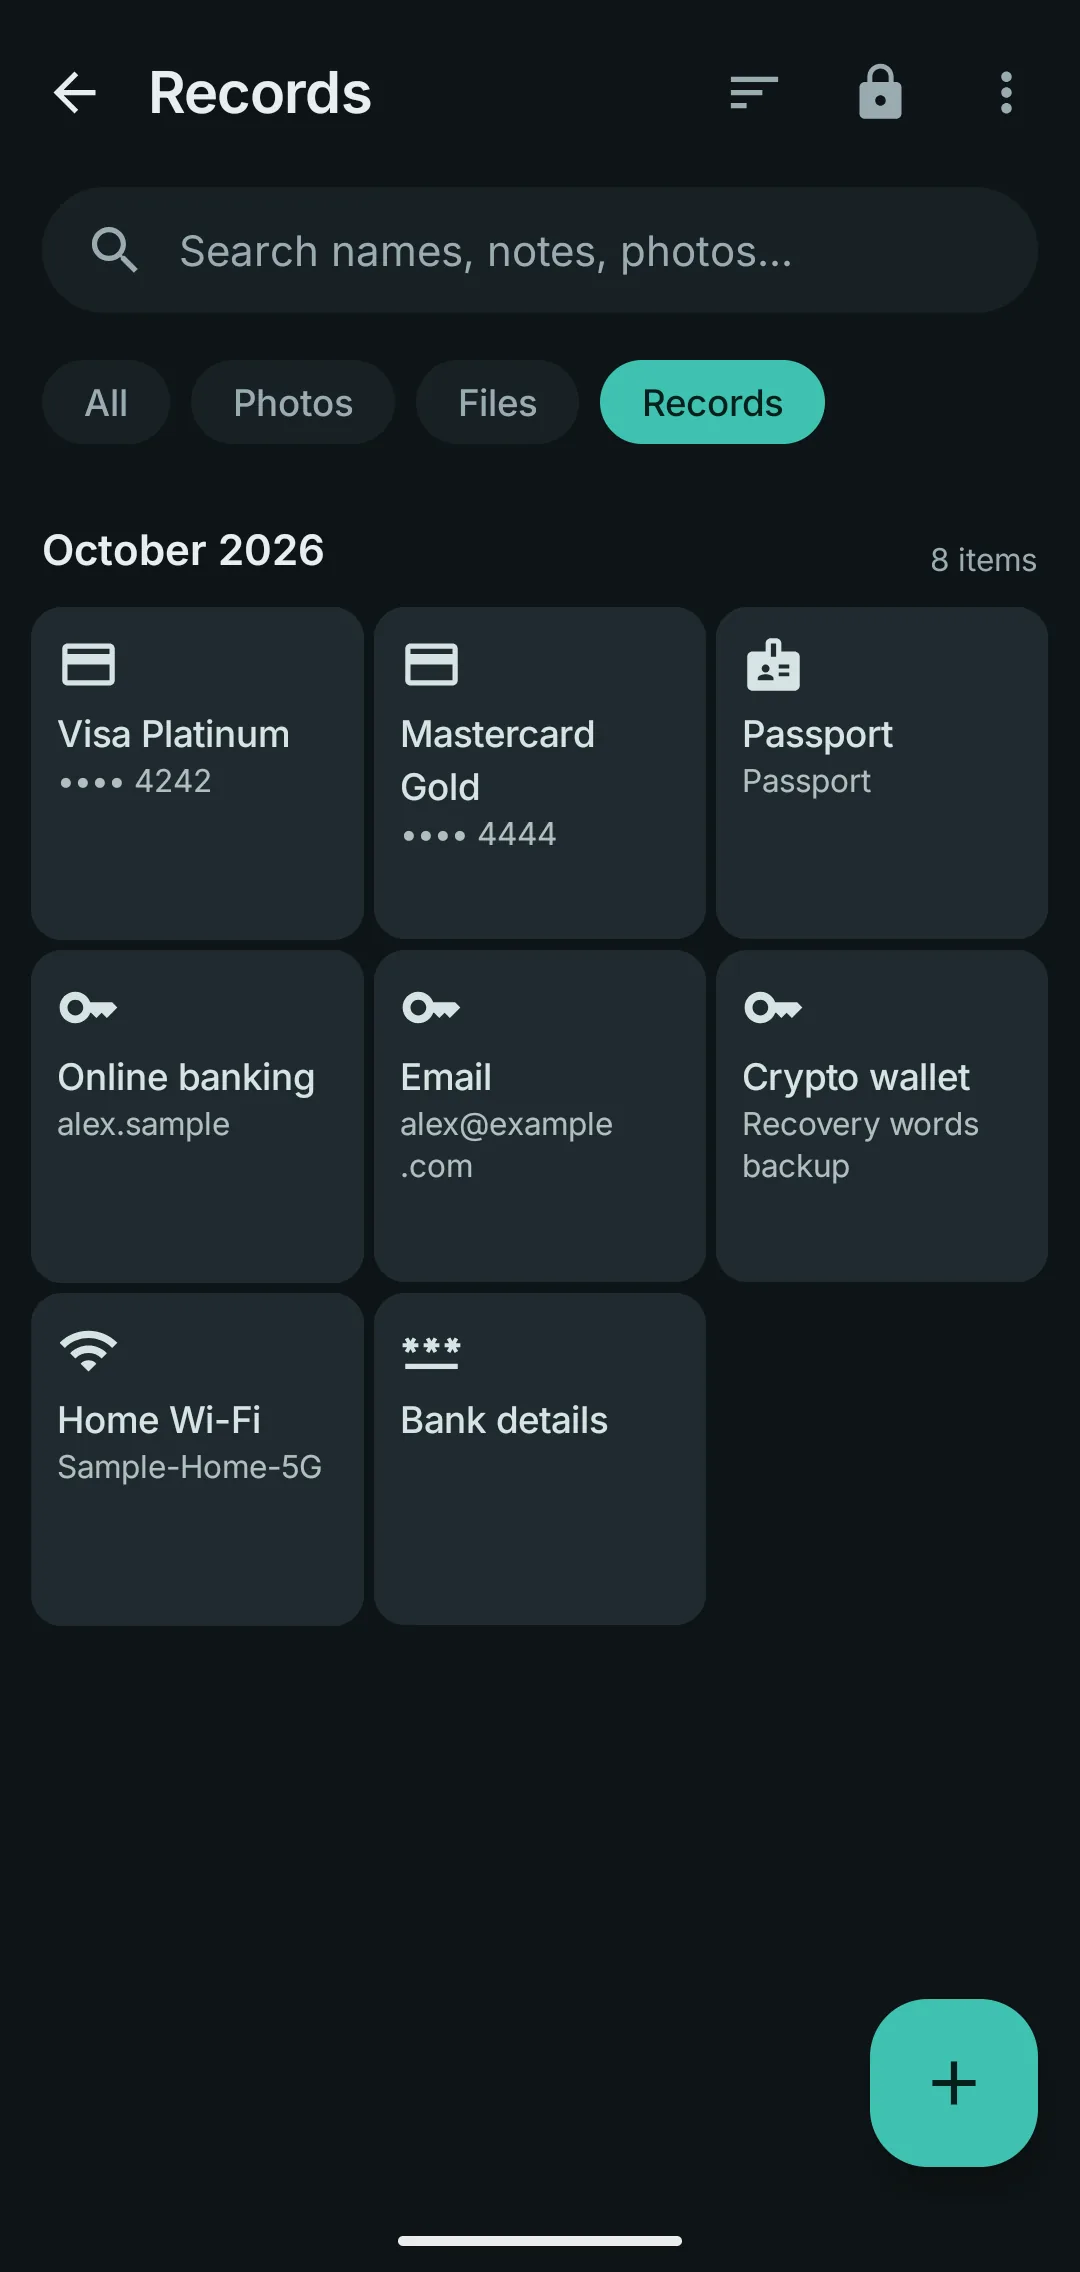This screenshot has width=1080, height=2272.
Task: Tap the back arrow icon
Action: [75, 93]
